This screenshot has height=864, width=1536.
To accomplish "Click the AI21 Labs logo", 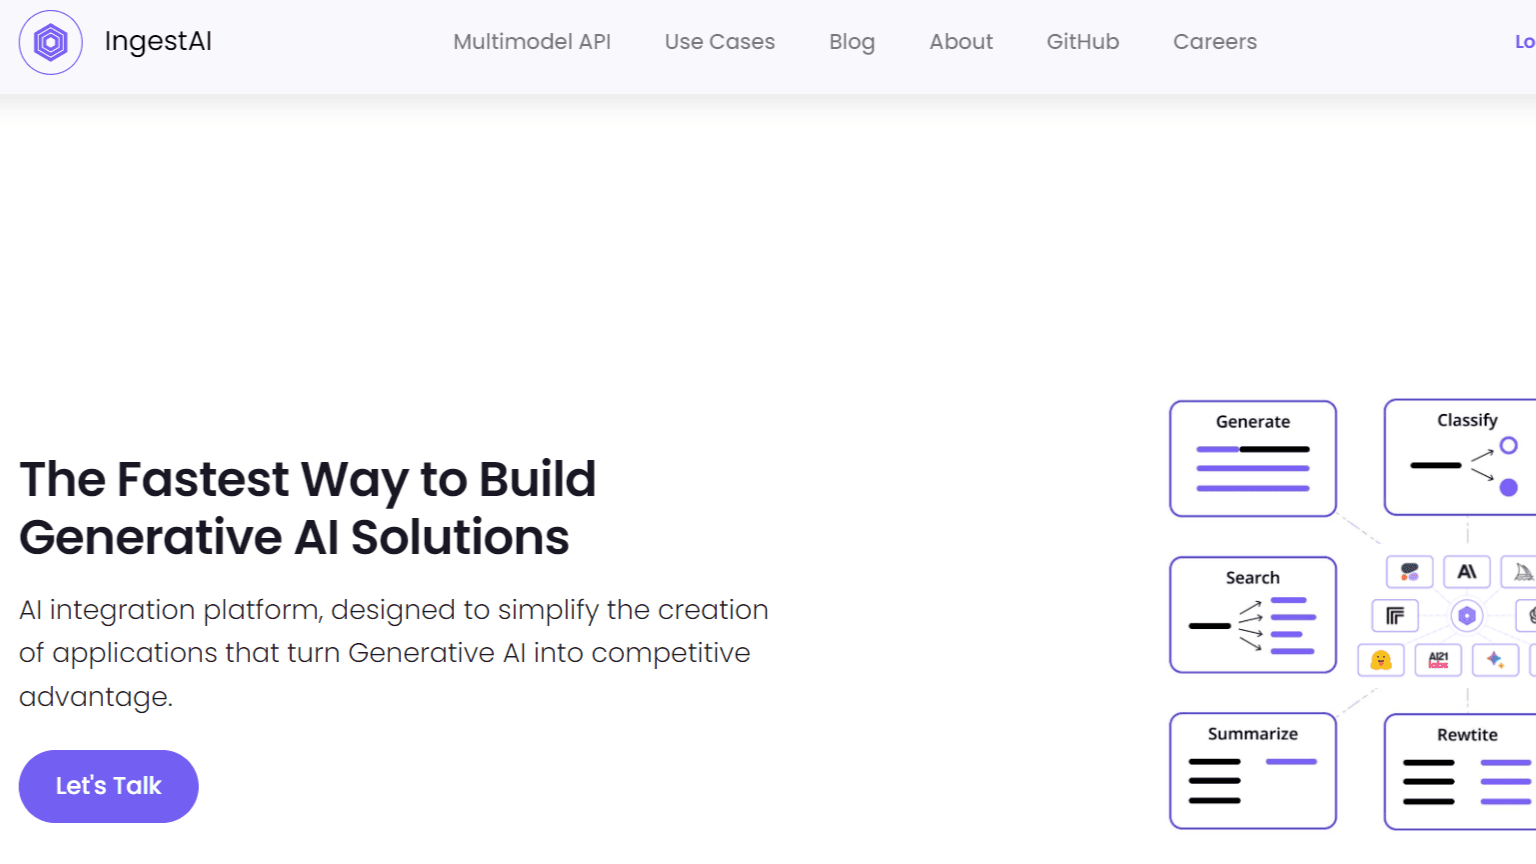I will click(1439, 660).
